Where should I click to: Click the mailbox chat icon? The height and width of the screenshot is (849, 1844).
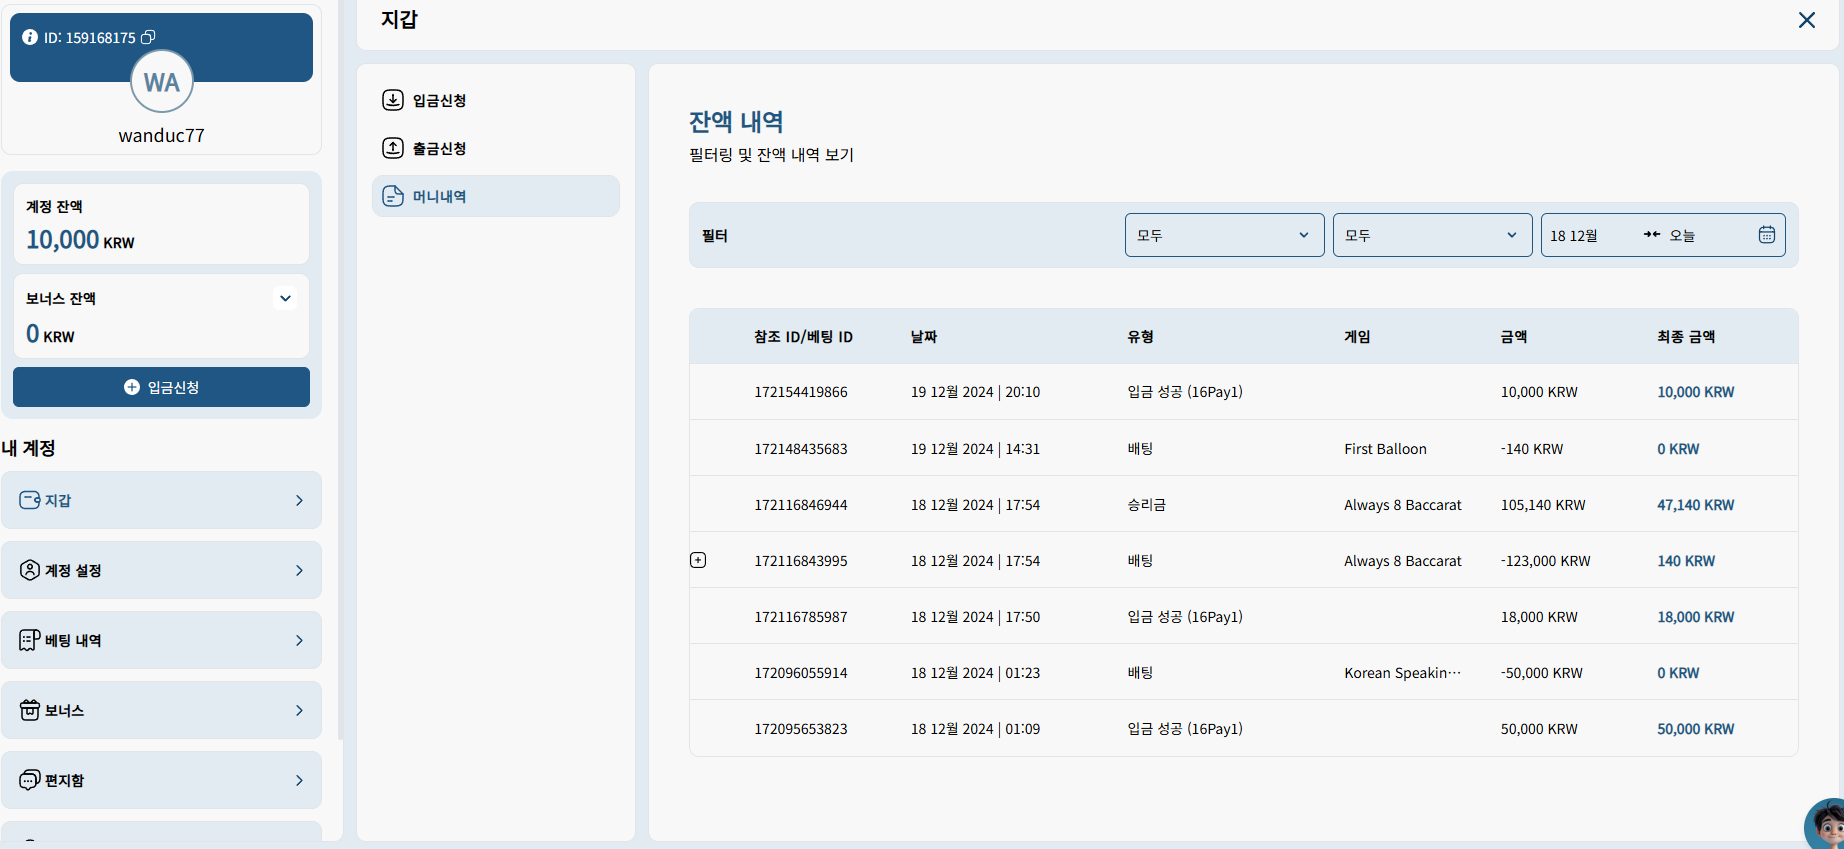(30, 780)
